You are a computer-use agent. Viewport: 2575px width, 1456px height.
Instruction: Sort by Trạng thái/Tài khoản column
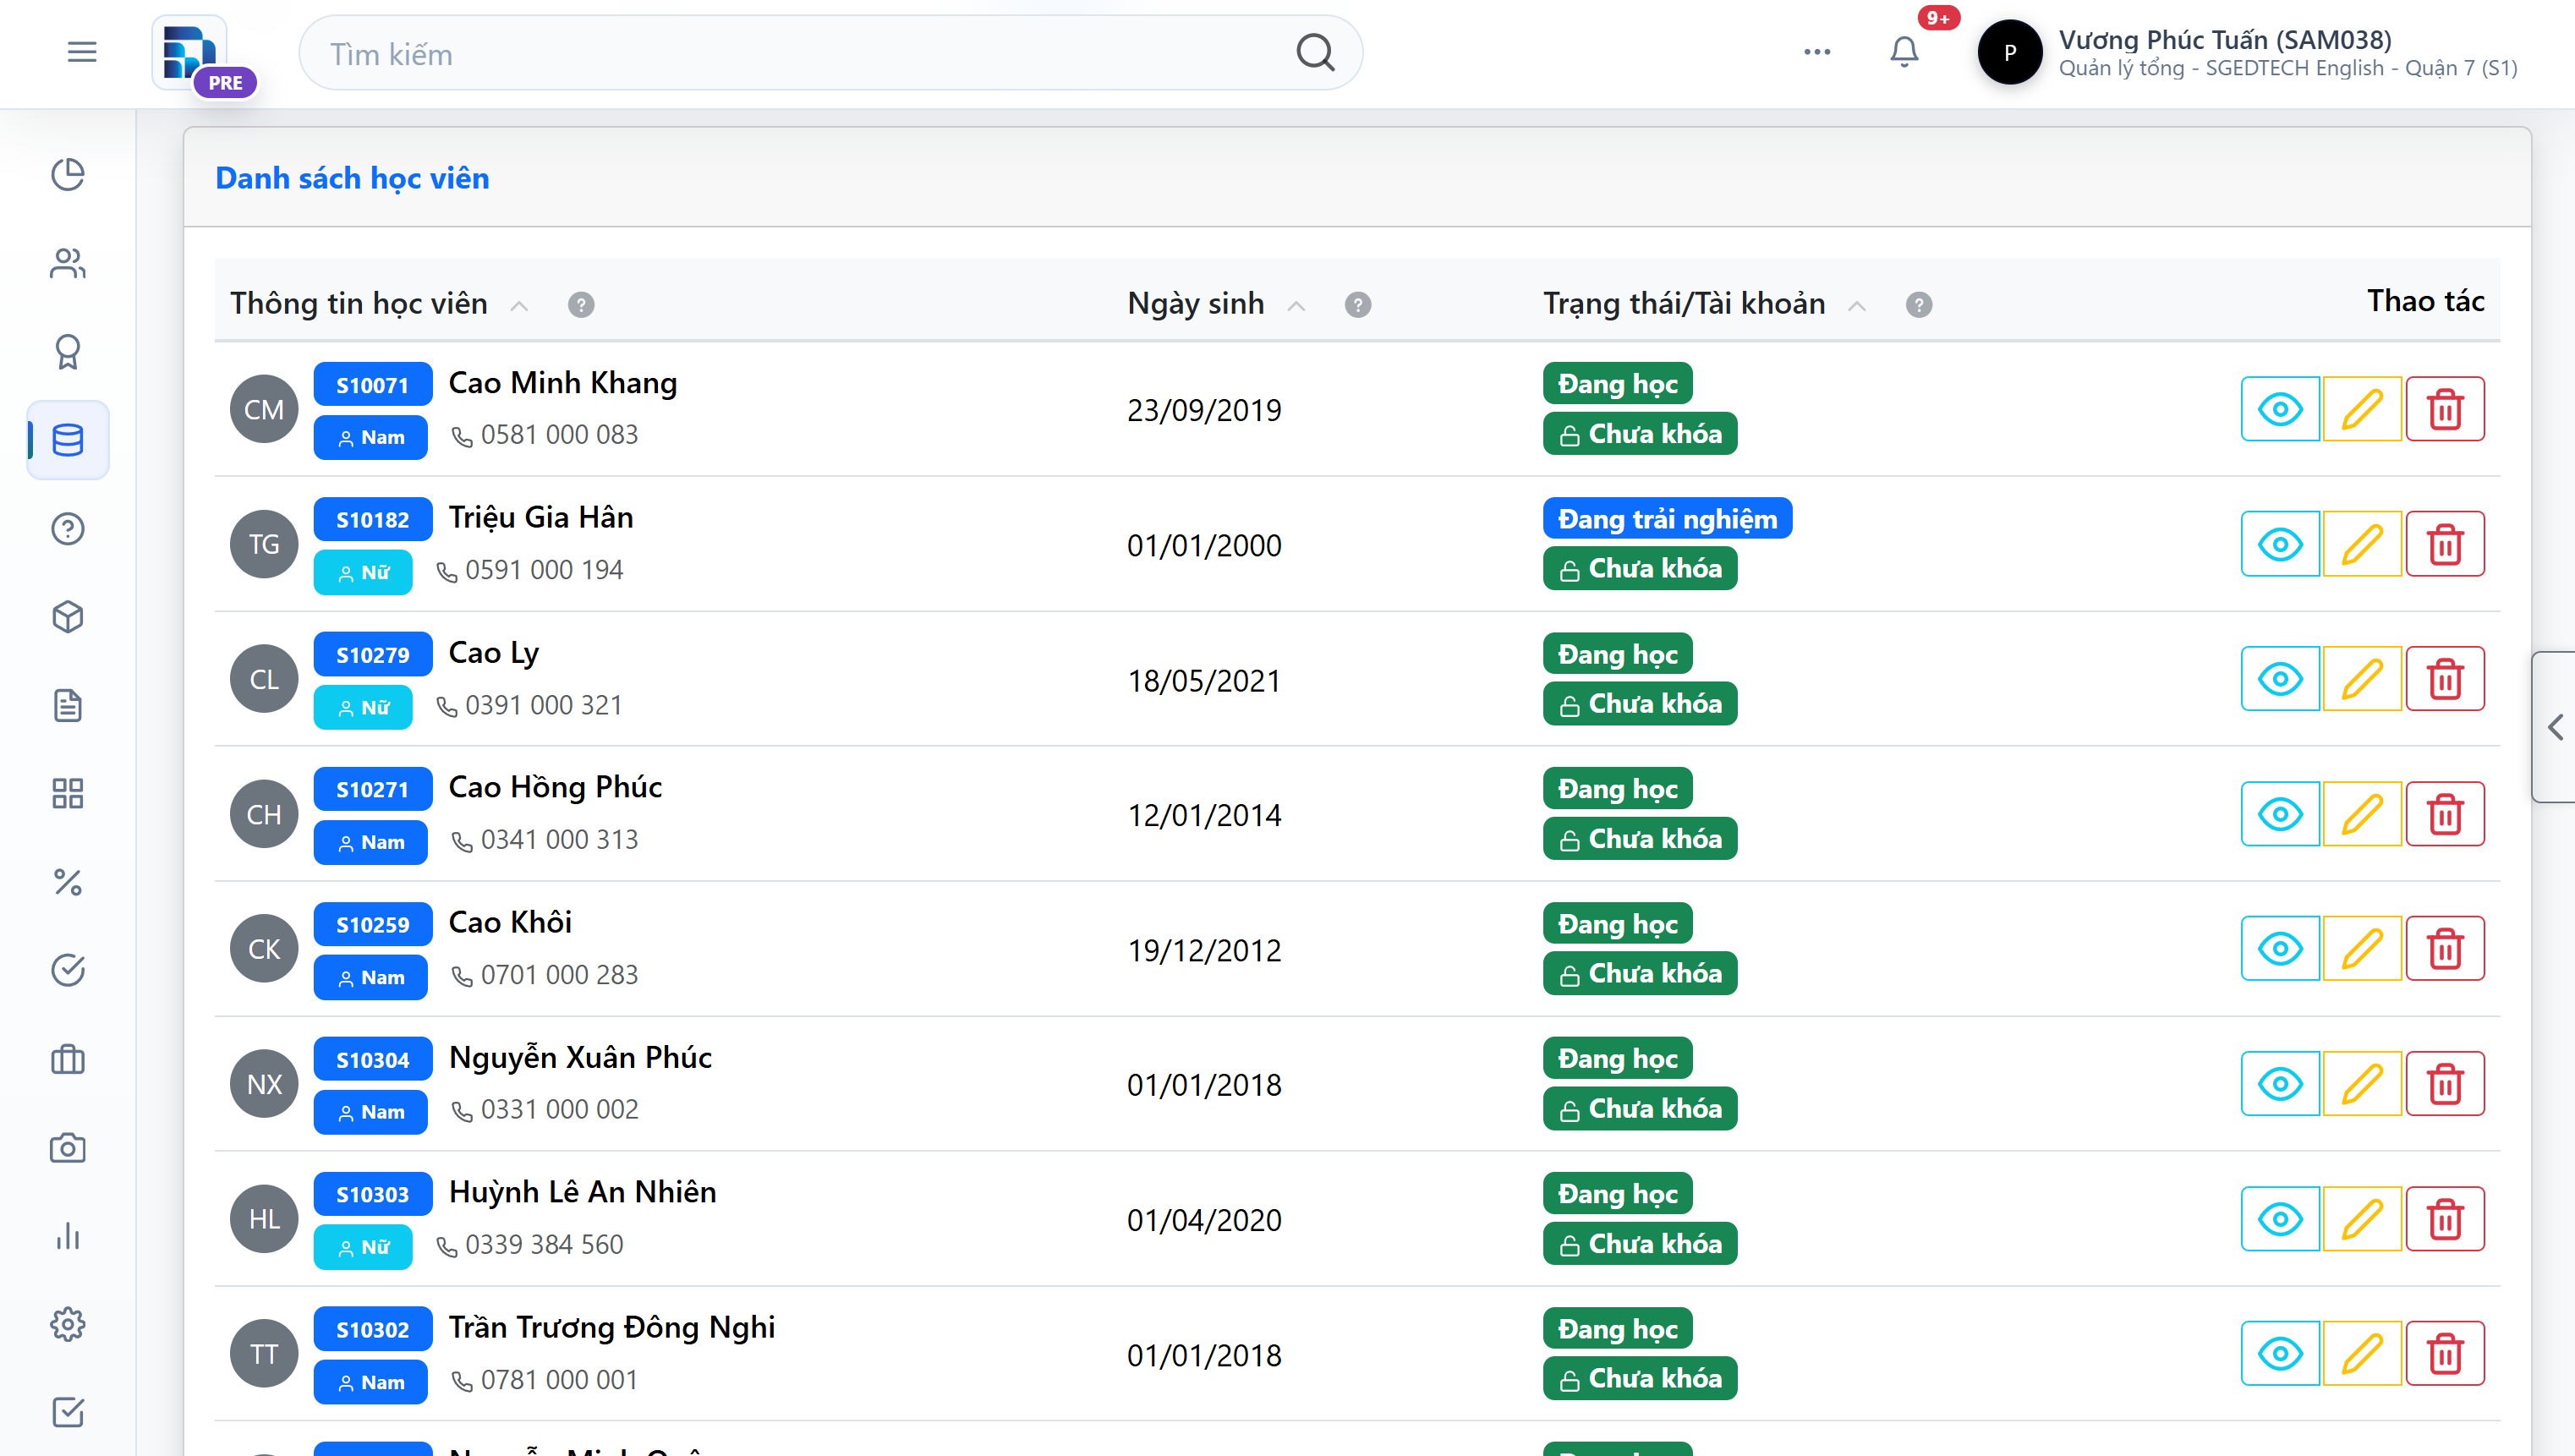(1857, 305)
